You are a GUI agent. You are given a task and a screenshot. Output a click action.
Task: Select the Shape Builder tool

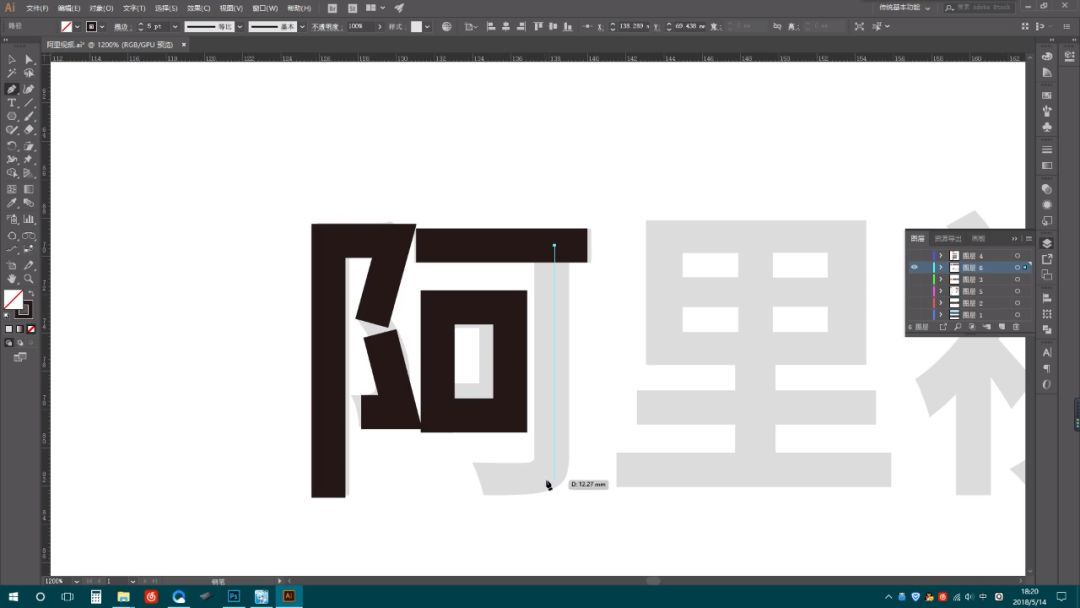click(x=12, y=174)
